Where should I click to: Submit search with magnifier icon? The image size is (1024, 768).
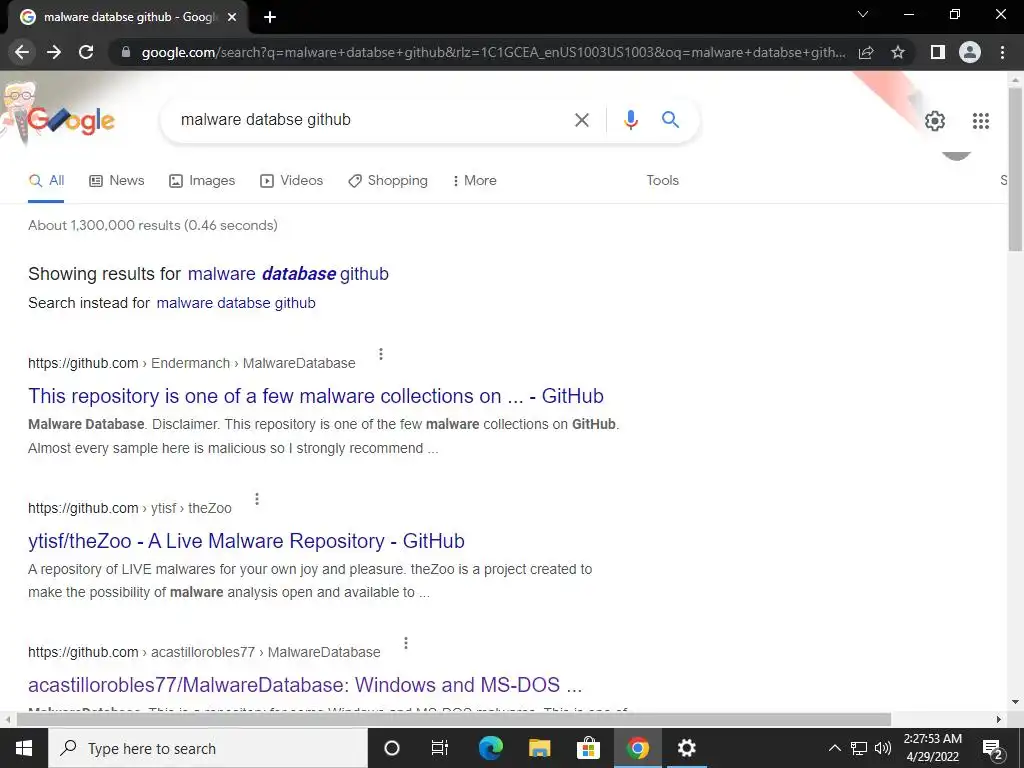click(x=670, y=120)
